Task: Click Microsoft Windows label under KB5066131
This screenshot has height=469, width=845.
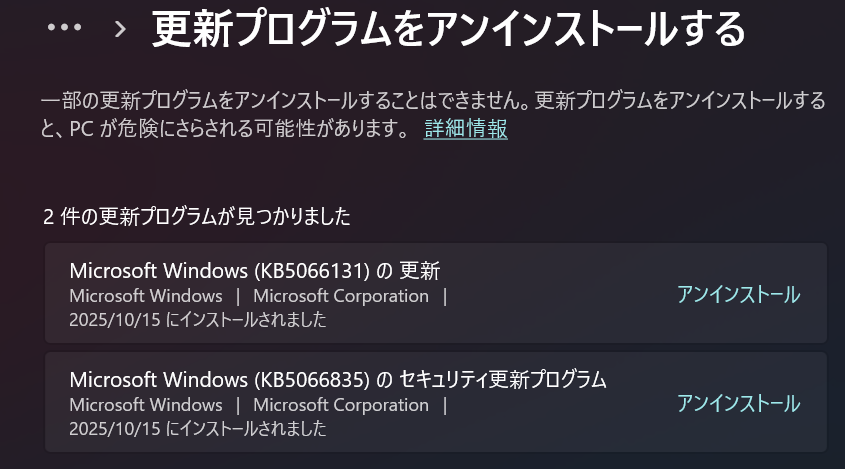Action: (146, 296)
